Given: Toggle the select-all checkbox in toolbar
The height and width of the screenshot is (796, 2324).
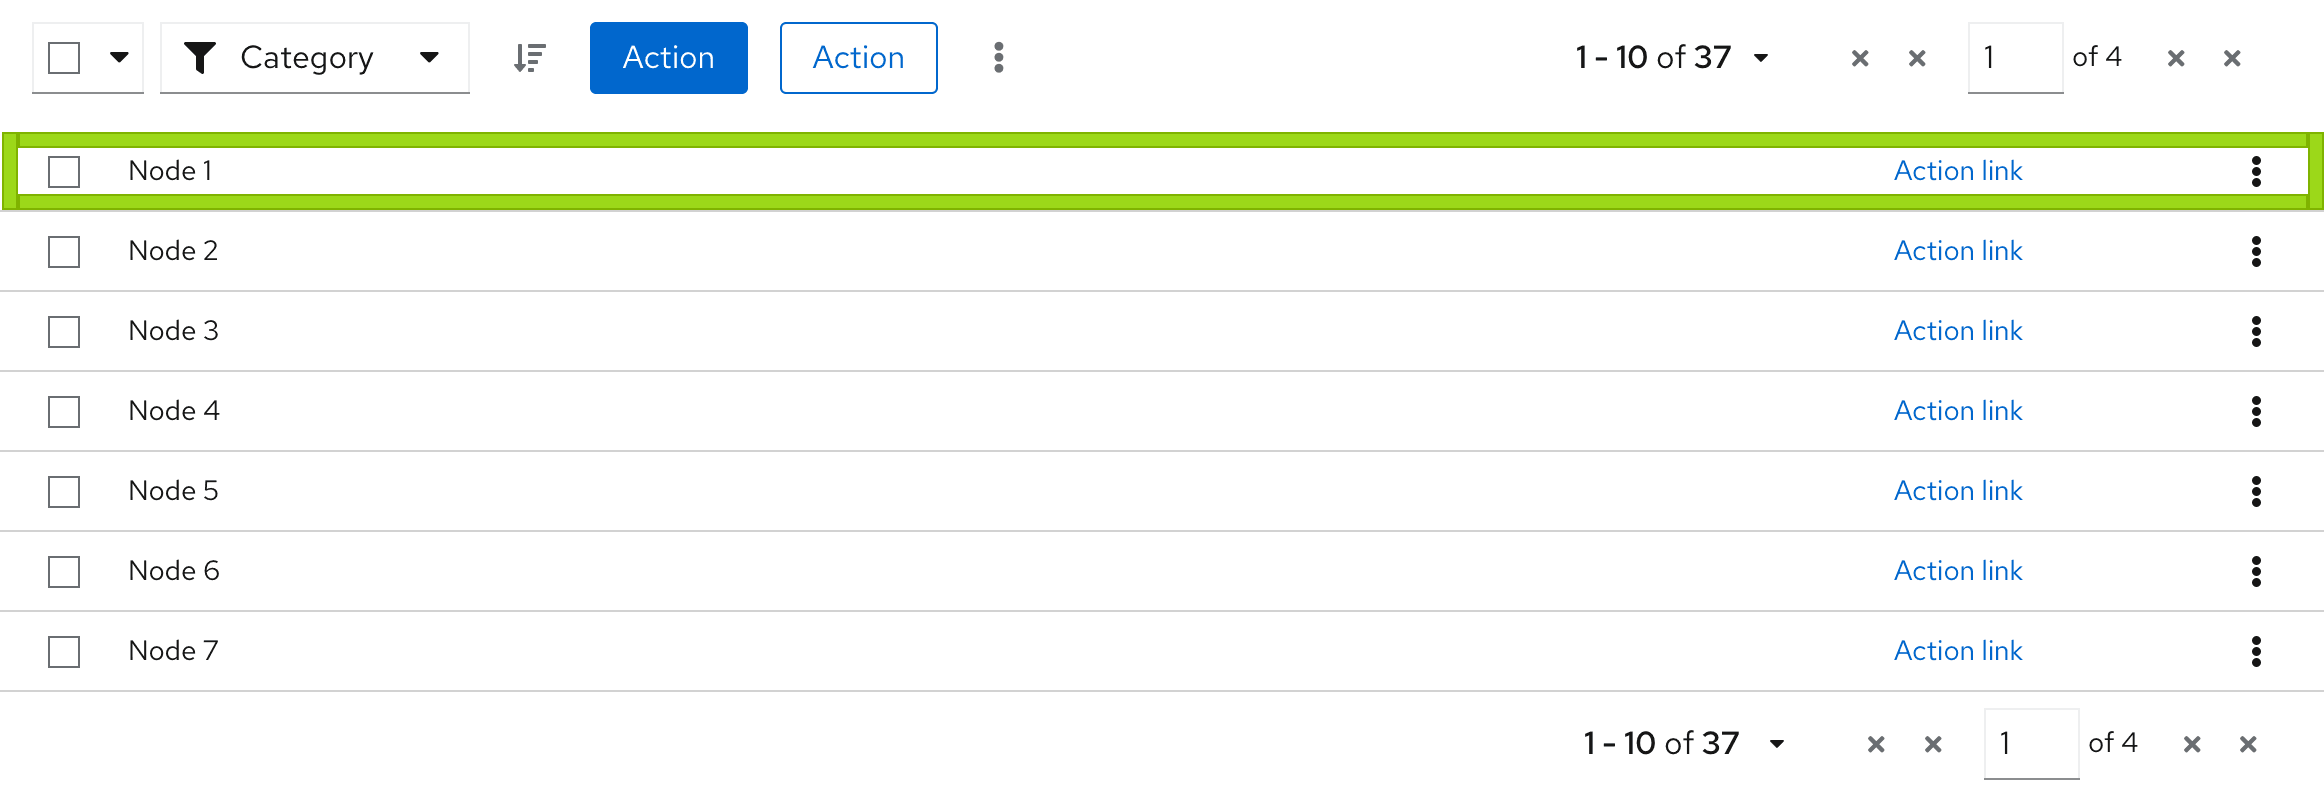Looking at the screenshot, I should 64,58.
